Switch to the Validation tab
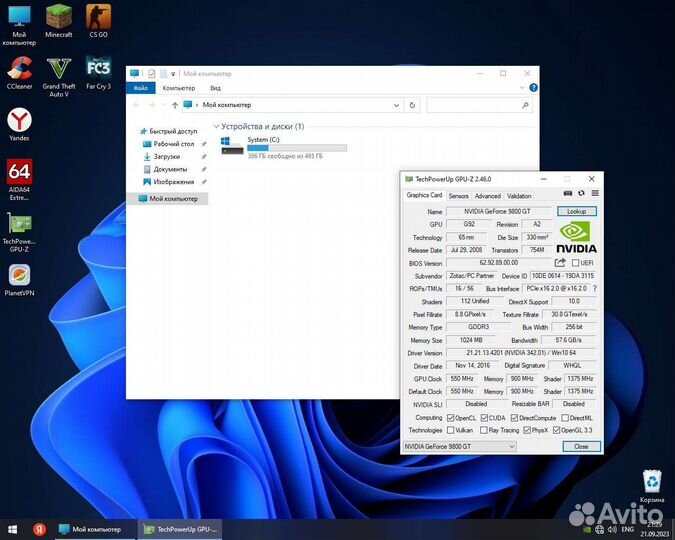The width and height of the screenshot is (675, 540). (519, 196)
